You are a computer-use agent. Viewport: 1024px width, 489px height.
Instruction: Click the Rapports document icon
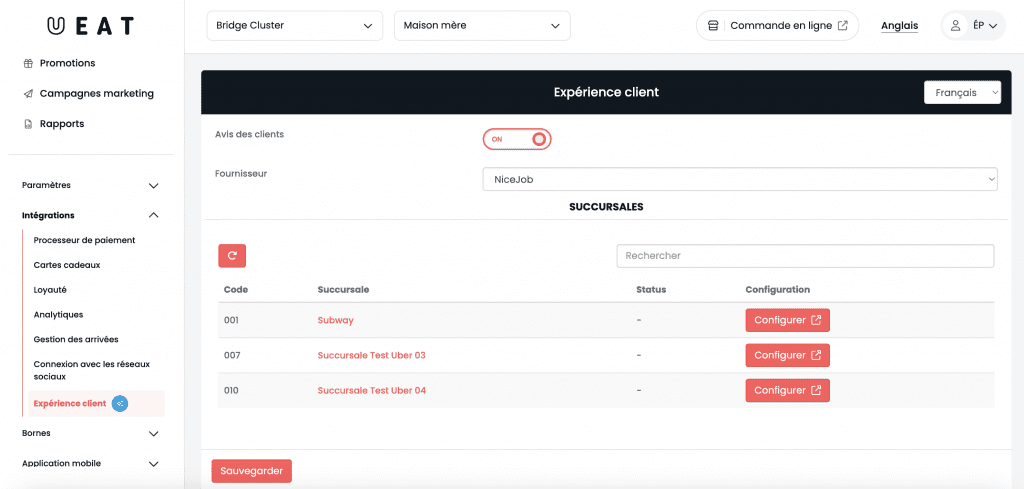click(x=27, y=123)
